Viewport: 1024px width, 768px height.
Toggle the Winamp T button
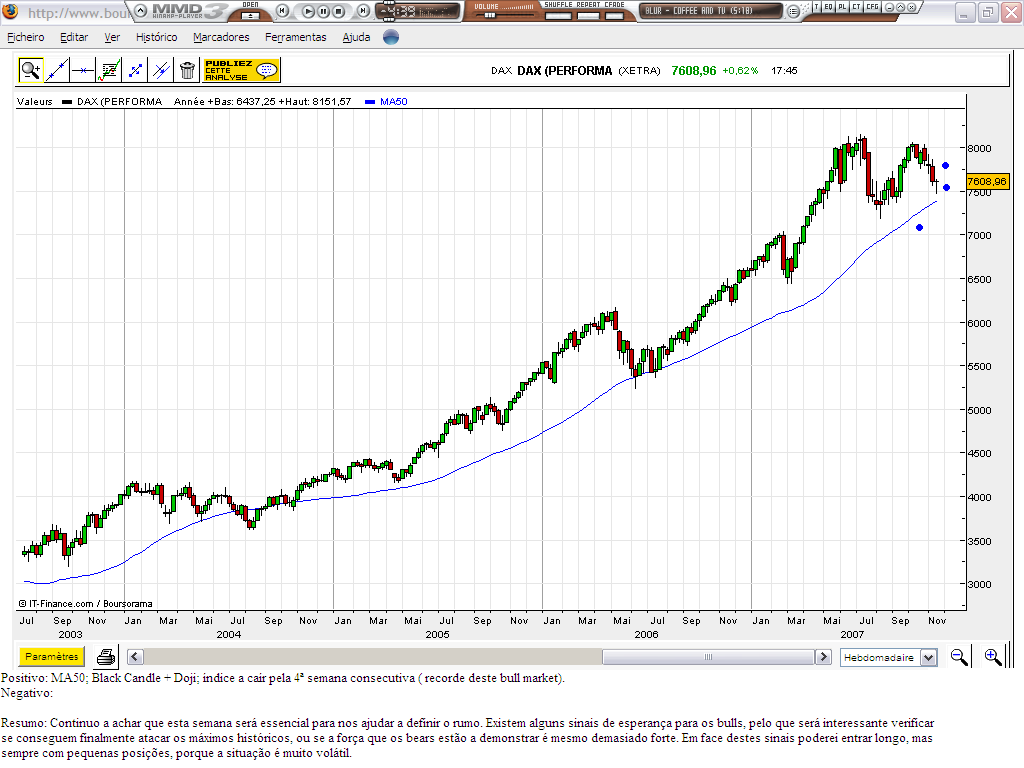[816, 7]
